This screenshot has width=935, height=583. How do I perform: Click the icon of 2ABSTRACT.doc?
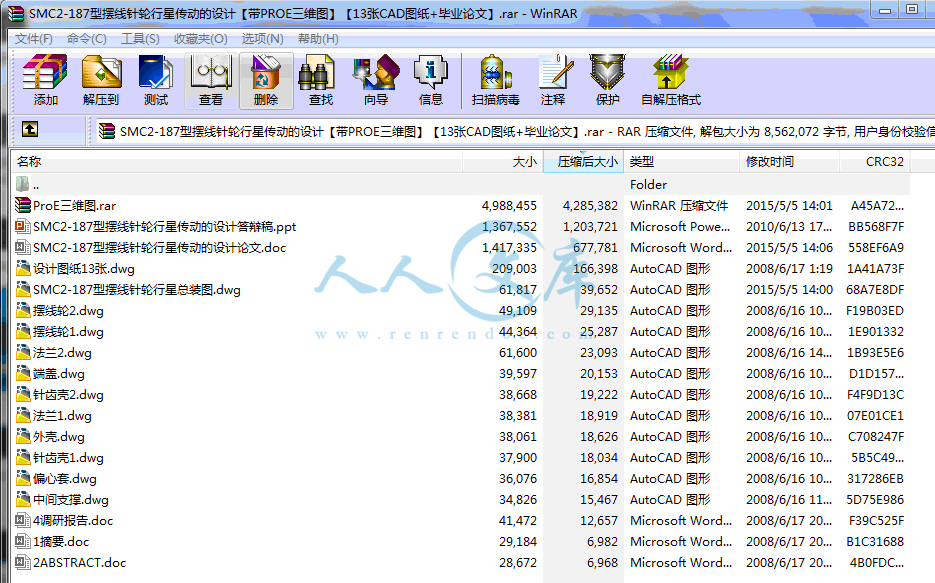coord(23,563)
